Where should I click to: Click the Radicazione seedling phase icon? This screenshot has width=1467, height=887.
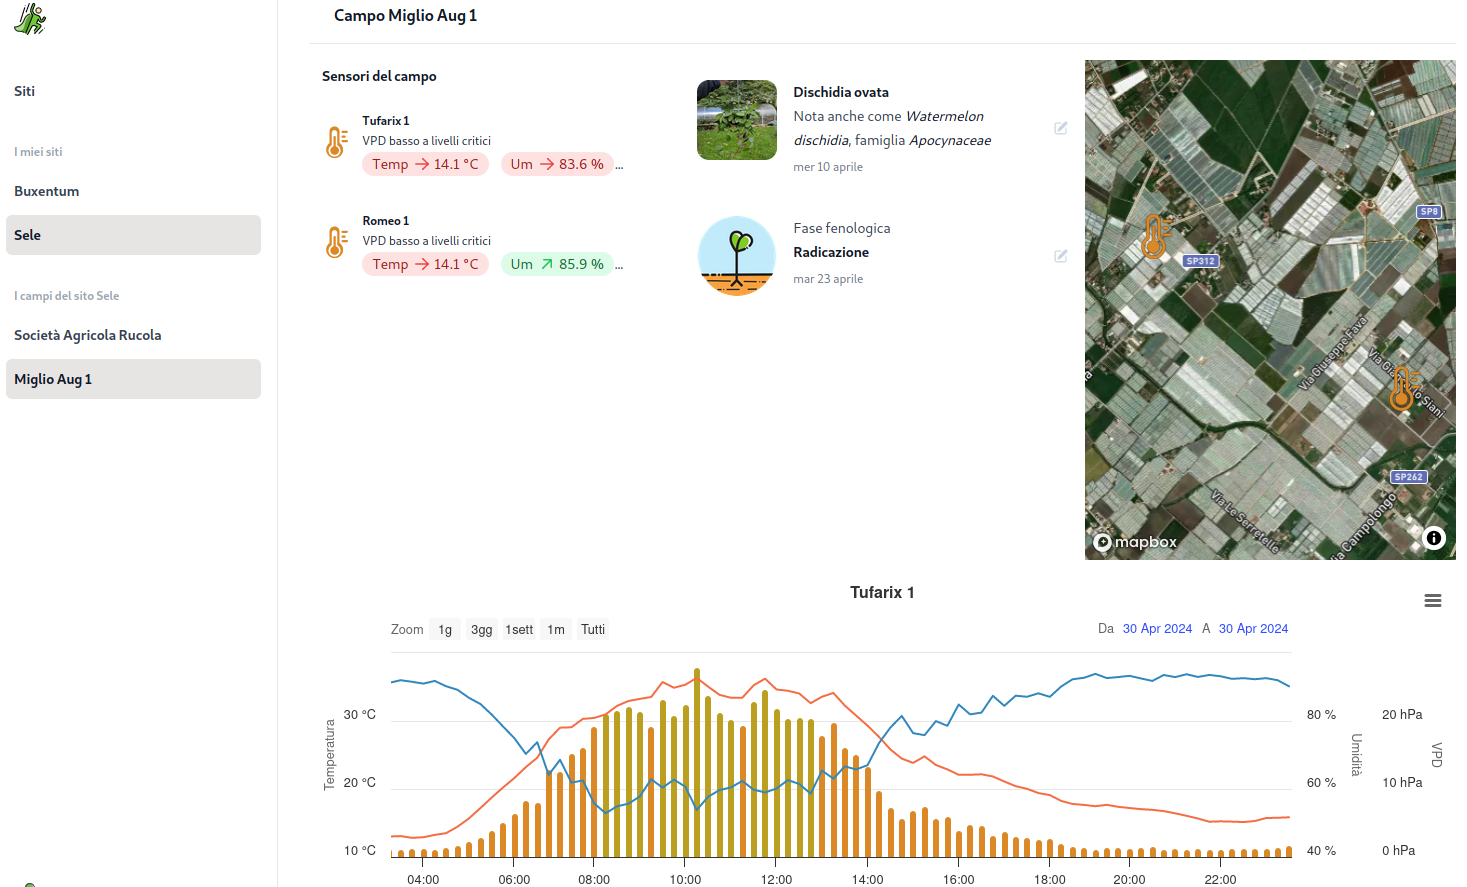click(736, 256)
